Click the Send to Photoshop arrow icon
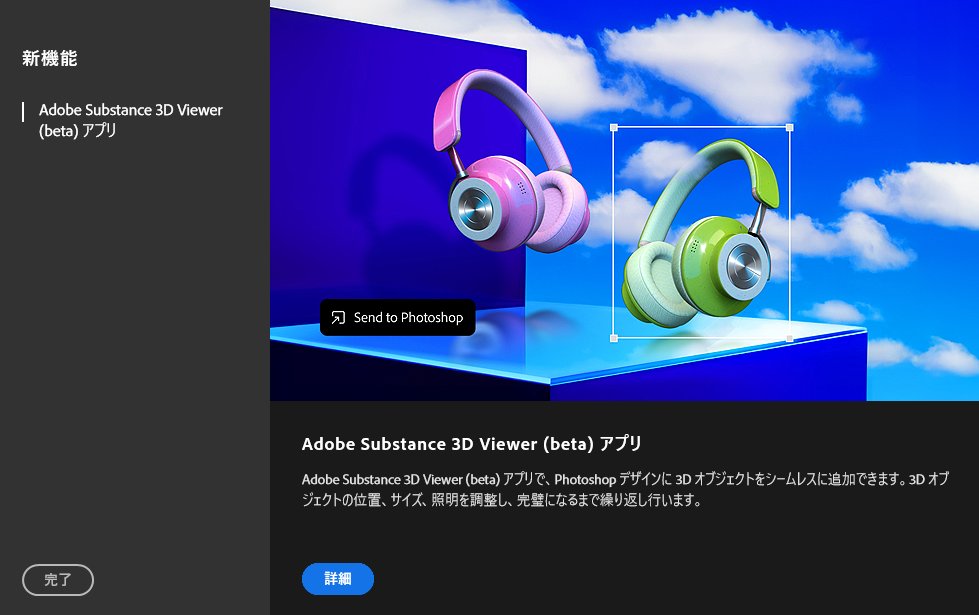This screenshot has height=615, width=979. [x=338, y=317]
